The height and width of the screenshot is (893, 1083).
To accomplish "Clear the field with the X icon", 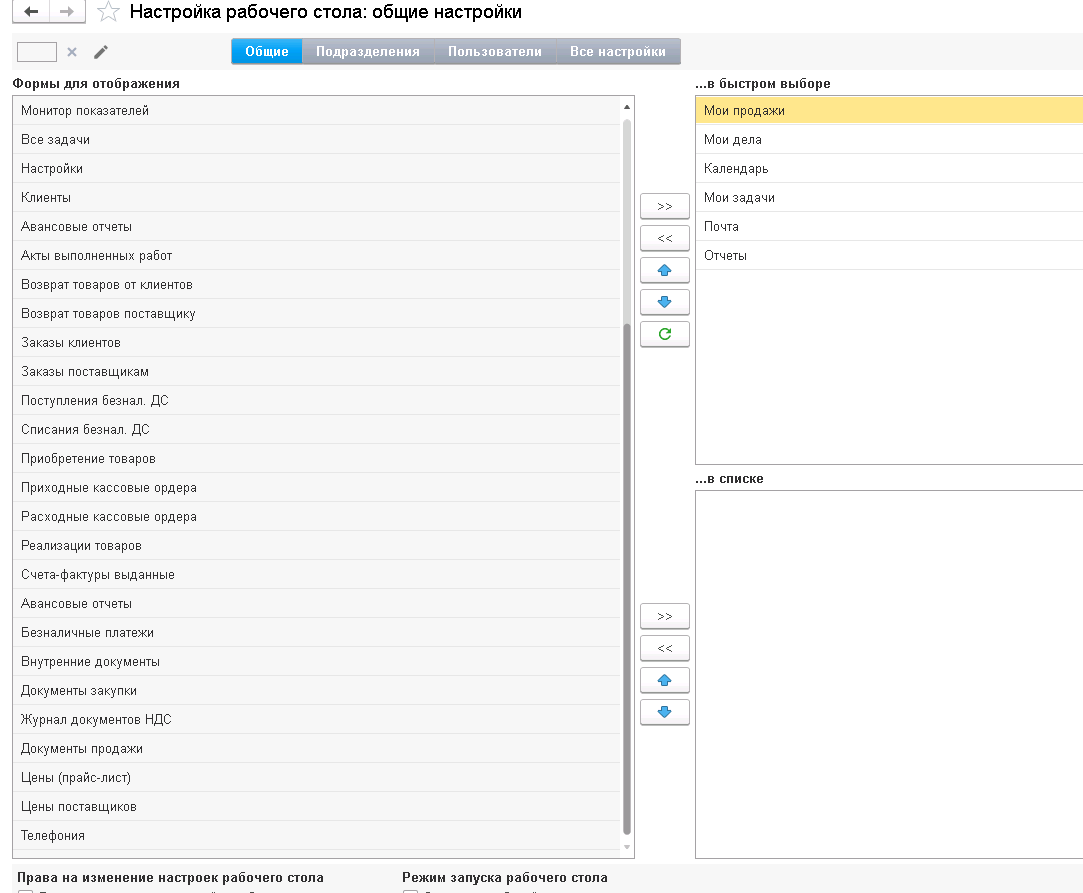I will pos(72,52).
